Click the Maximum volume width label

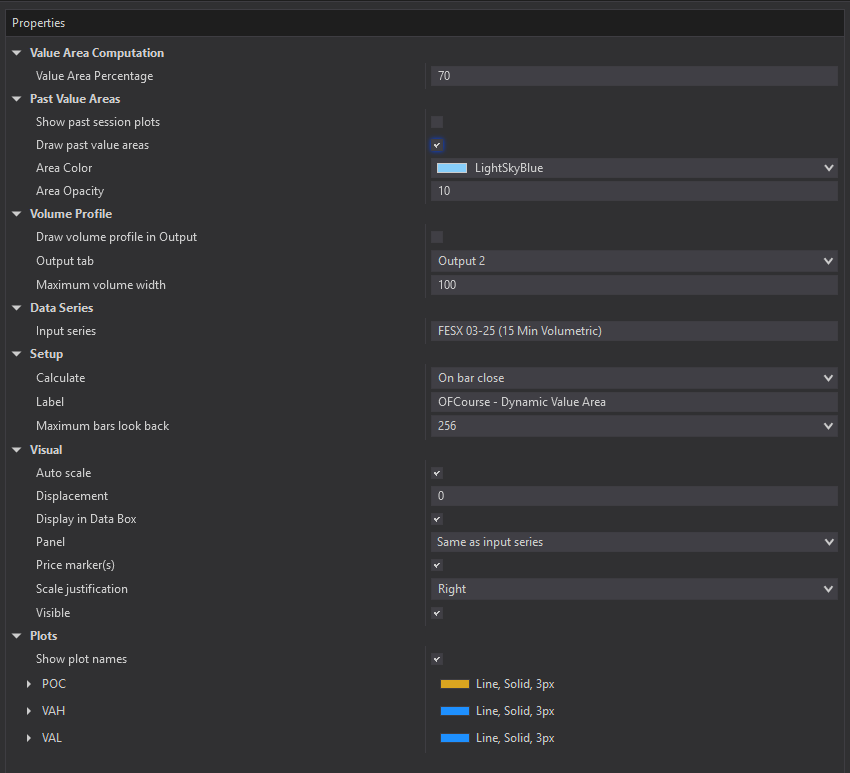point(101,285)
